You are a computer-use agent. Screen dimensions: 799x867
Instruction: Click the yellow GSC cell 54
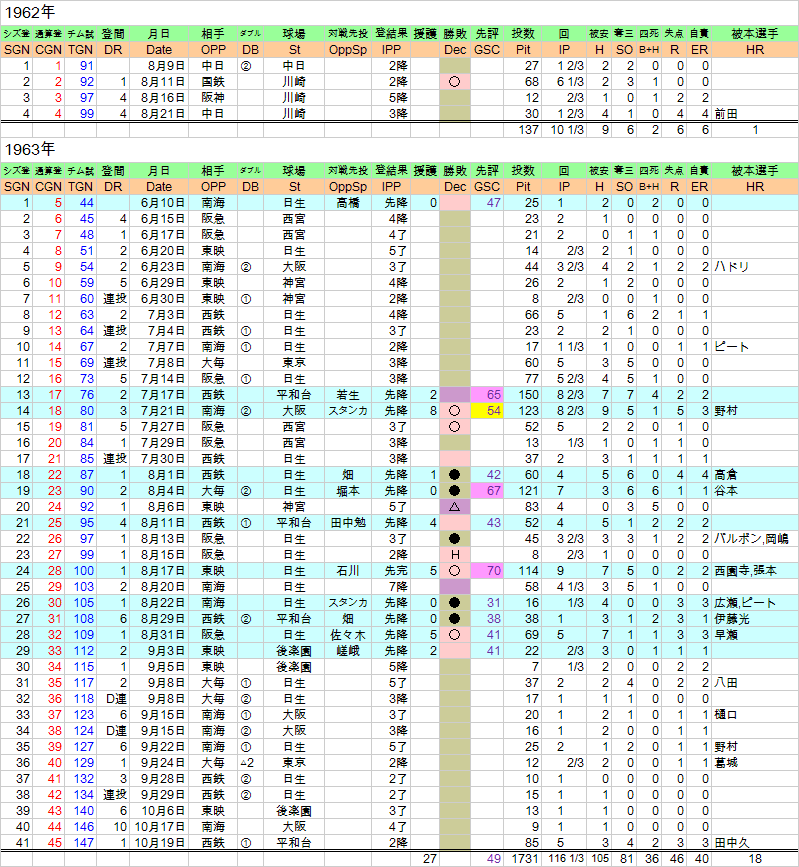pyautogui.click(x=487, y=411)
